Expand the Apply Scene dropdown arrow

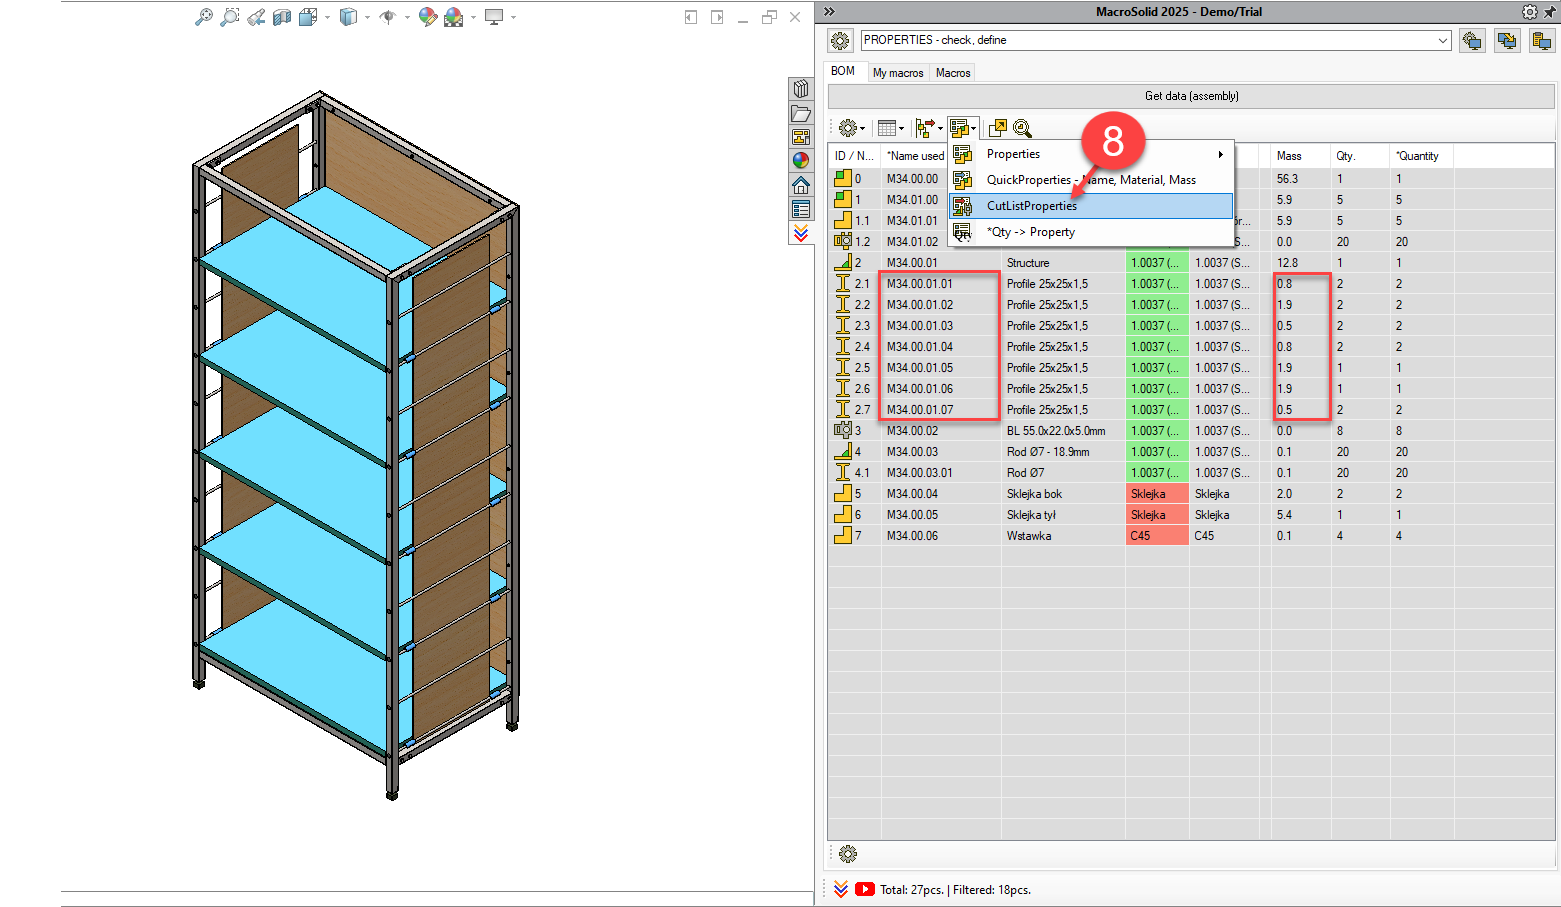click(x=473, y=18)
